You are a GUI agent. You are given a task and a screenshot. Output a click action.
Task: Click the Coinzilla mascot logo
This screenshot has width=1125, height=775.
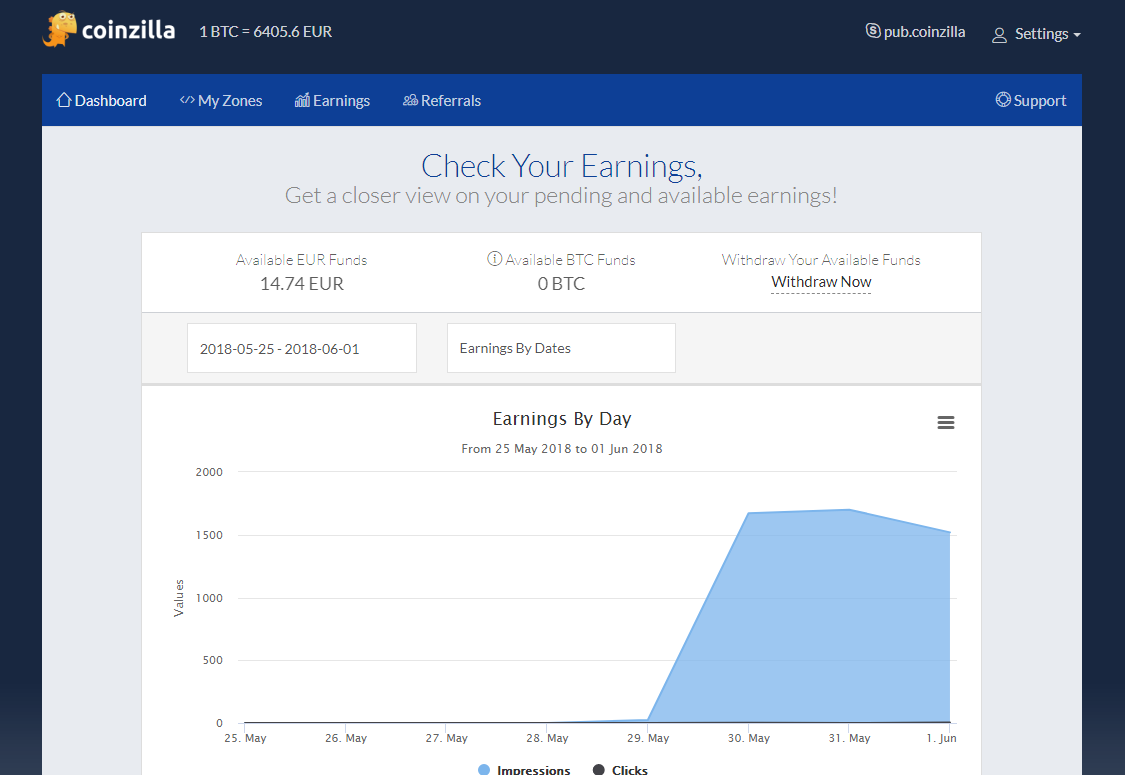pyautogui.click(x=60, y=30)
